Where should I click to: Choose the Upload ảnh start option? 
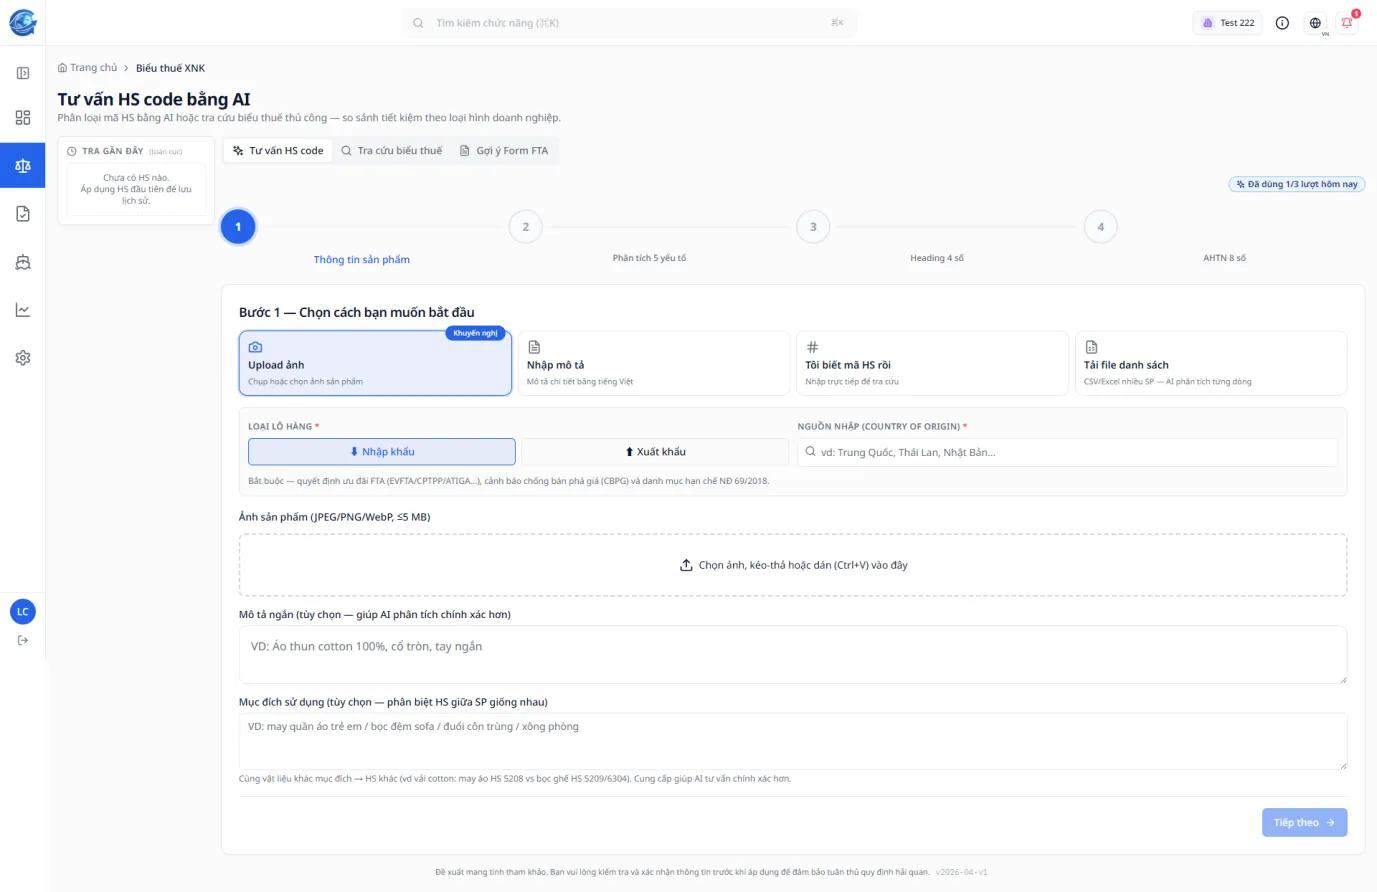[x=375, y=363]
